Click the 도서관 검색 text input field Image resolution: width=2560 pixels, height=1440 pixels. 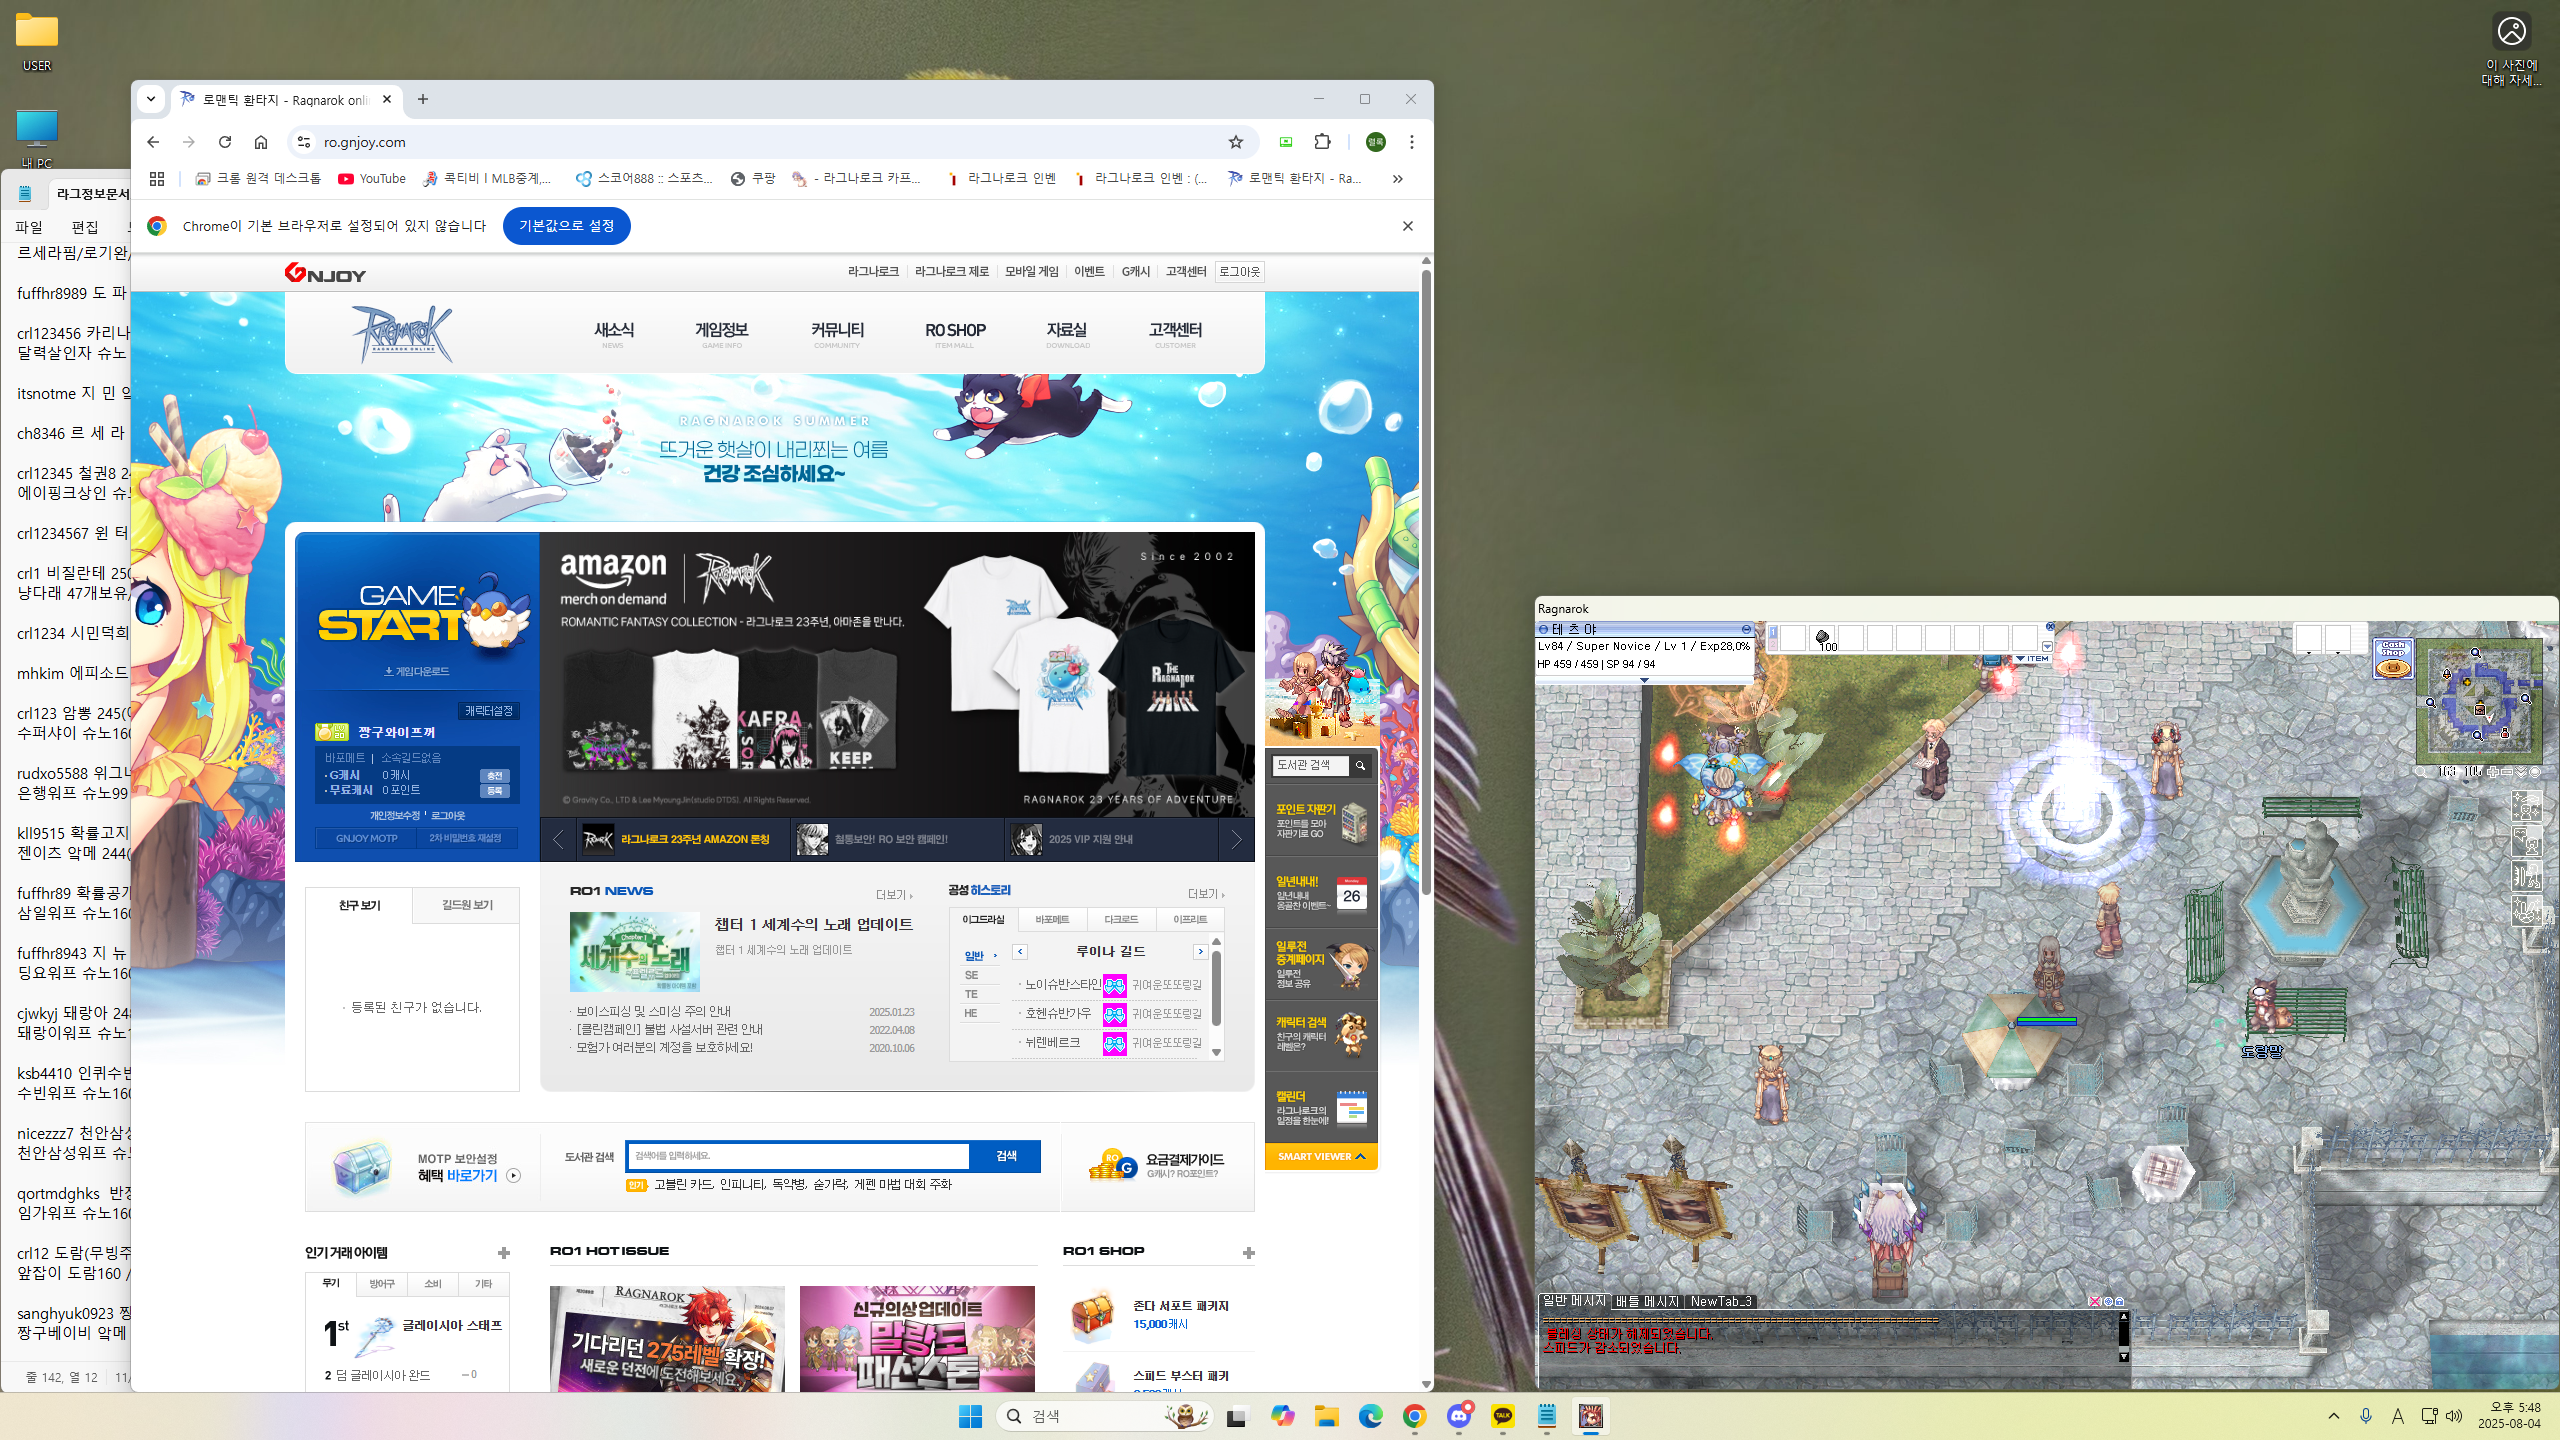799,1156
